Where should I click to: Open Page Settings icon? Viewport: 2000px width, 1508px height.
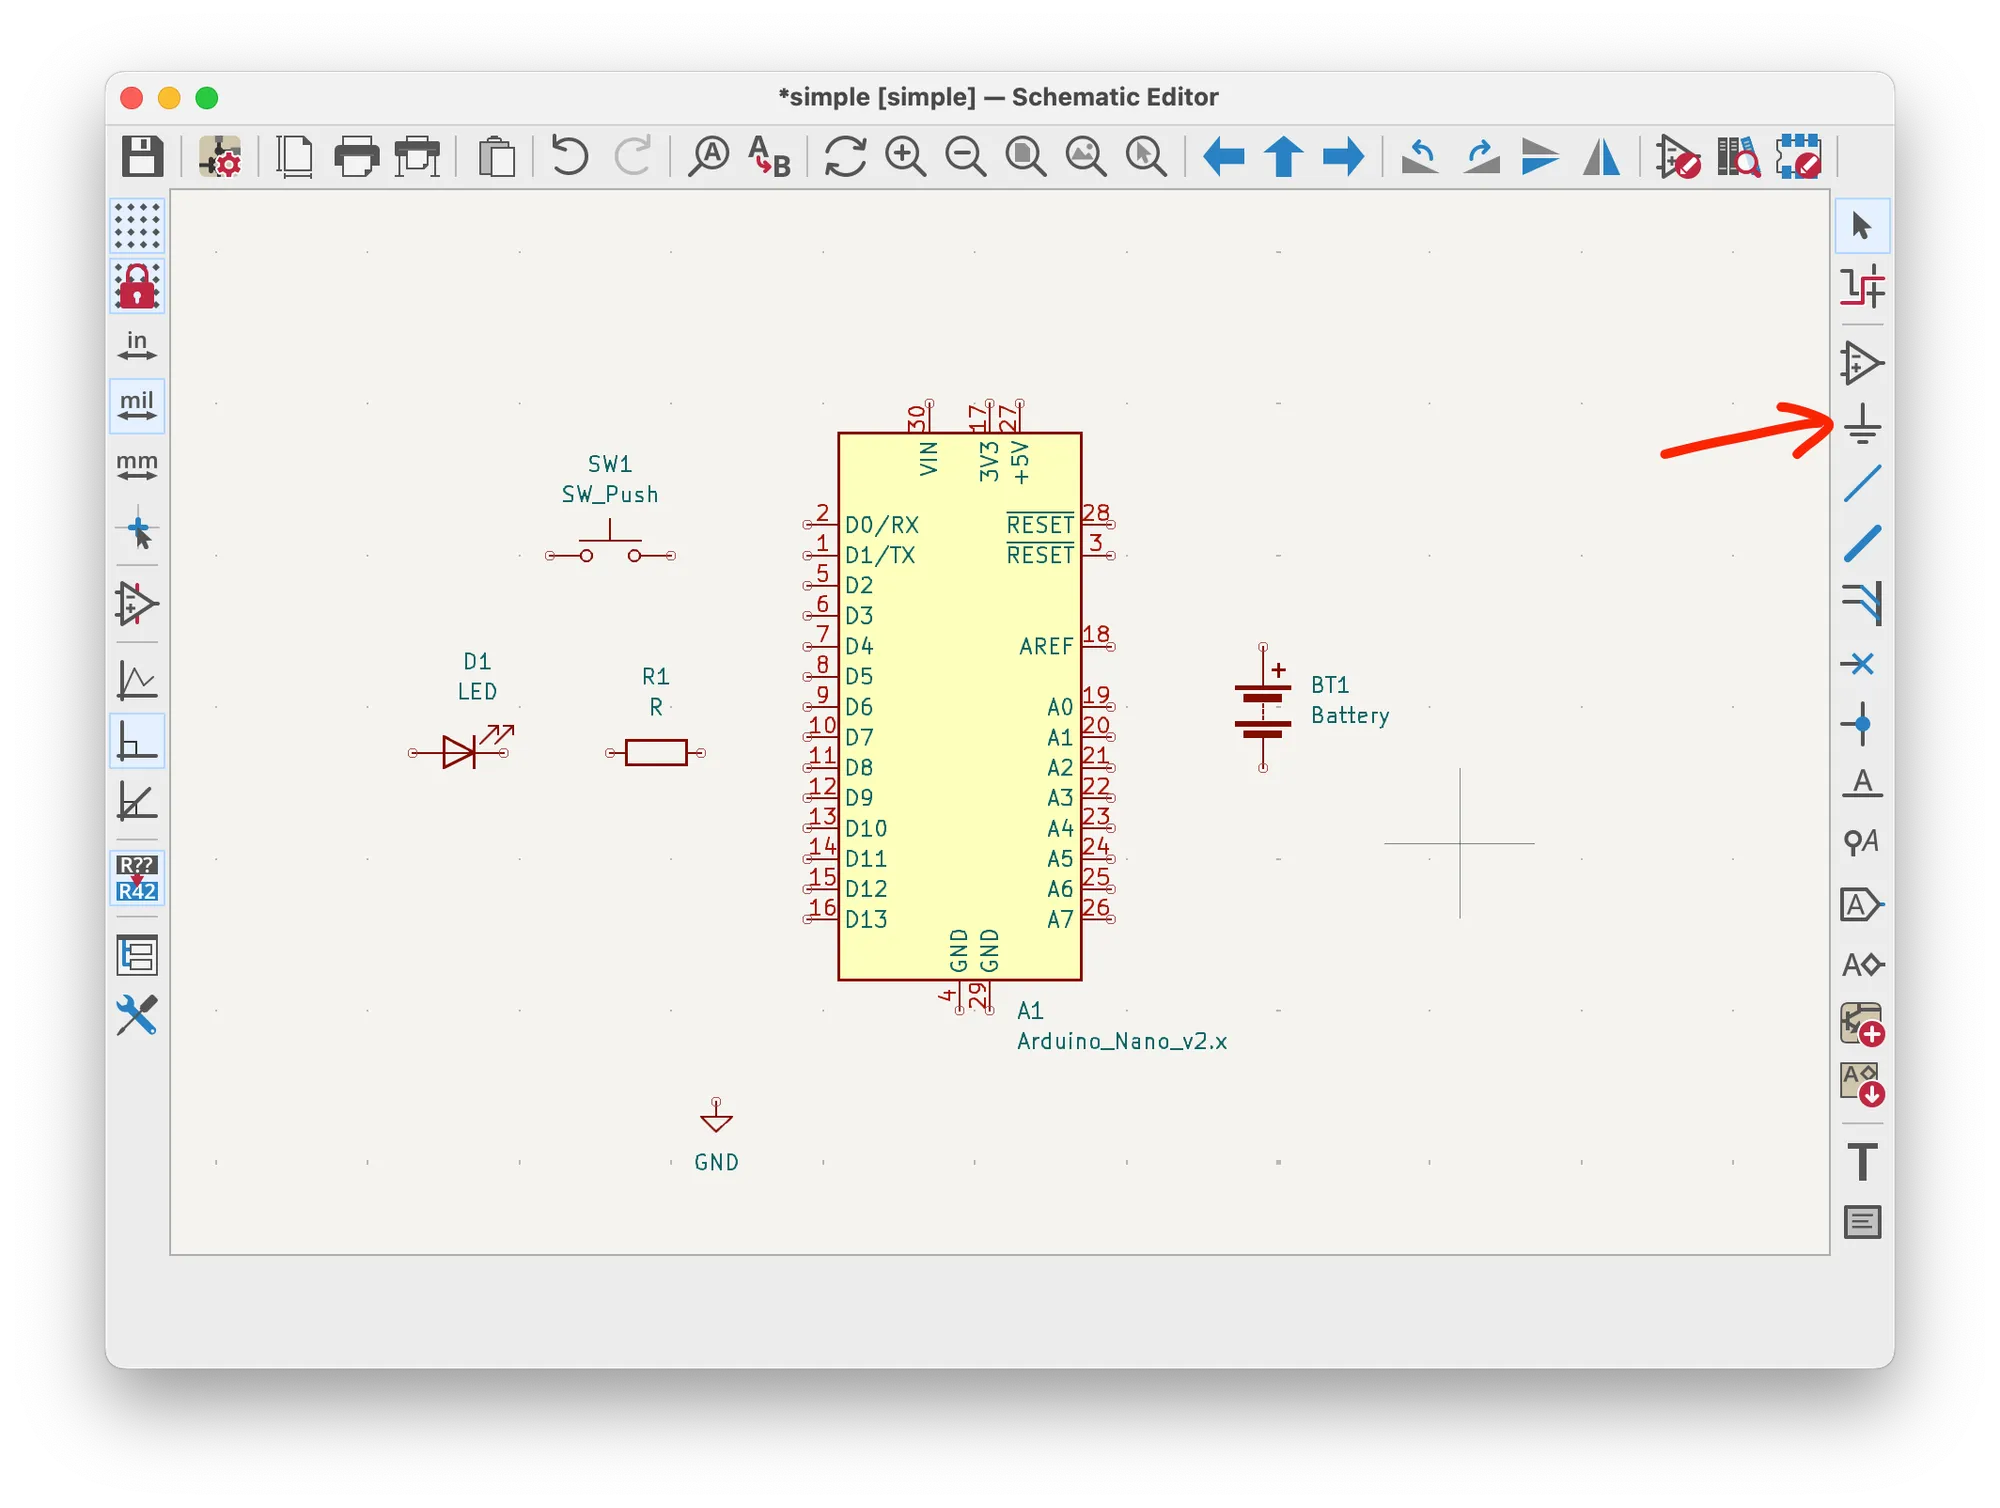pos(295,157)
